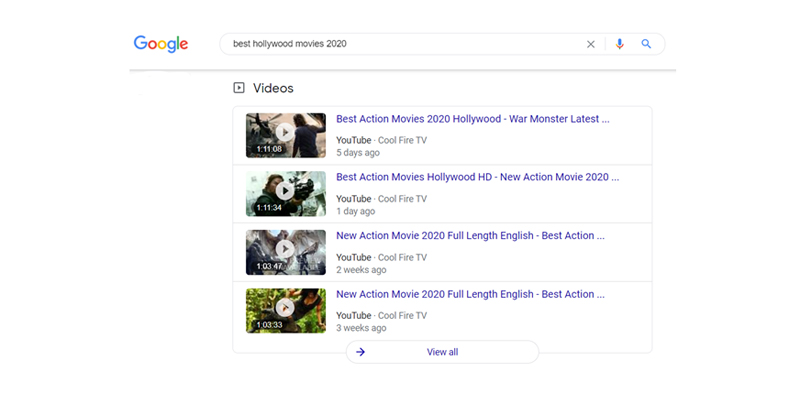Image resolution: width=800 pixels, height=400 pixels.
Task: Open 'Best Action Movies Hollywood HD' video link
Action: pos(478,177)
